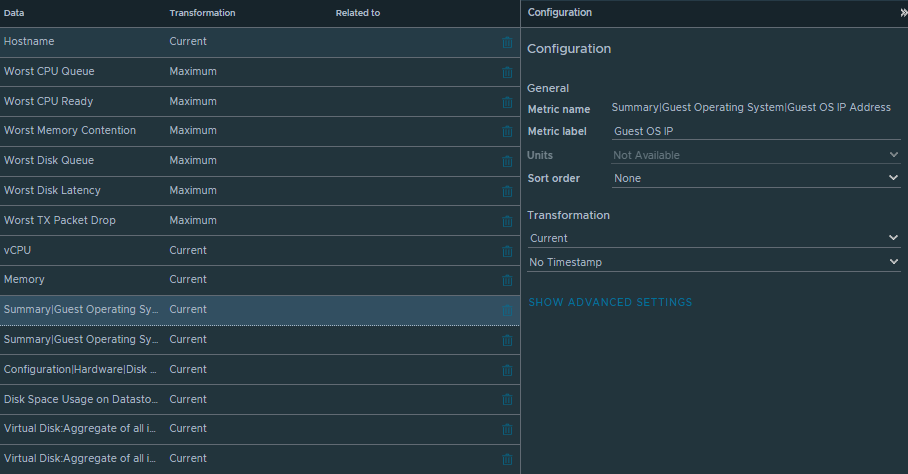Click the Data column header

[14, 13]
